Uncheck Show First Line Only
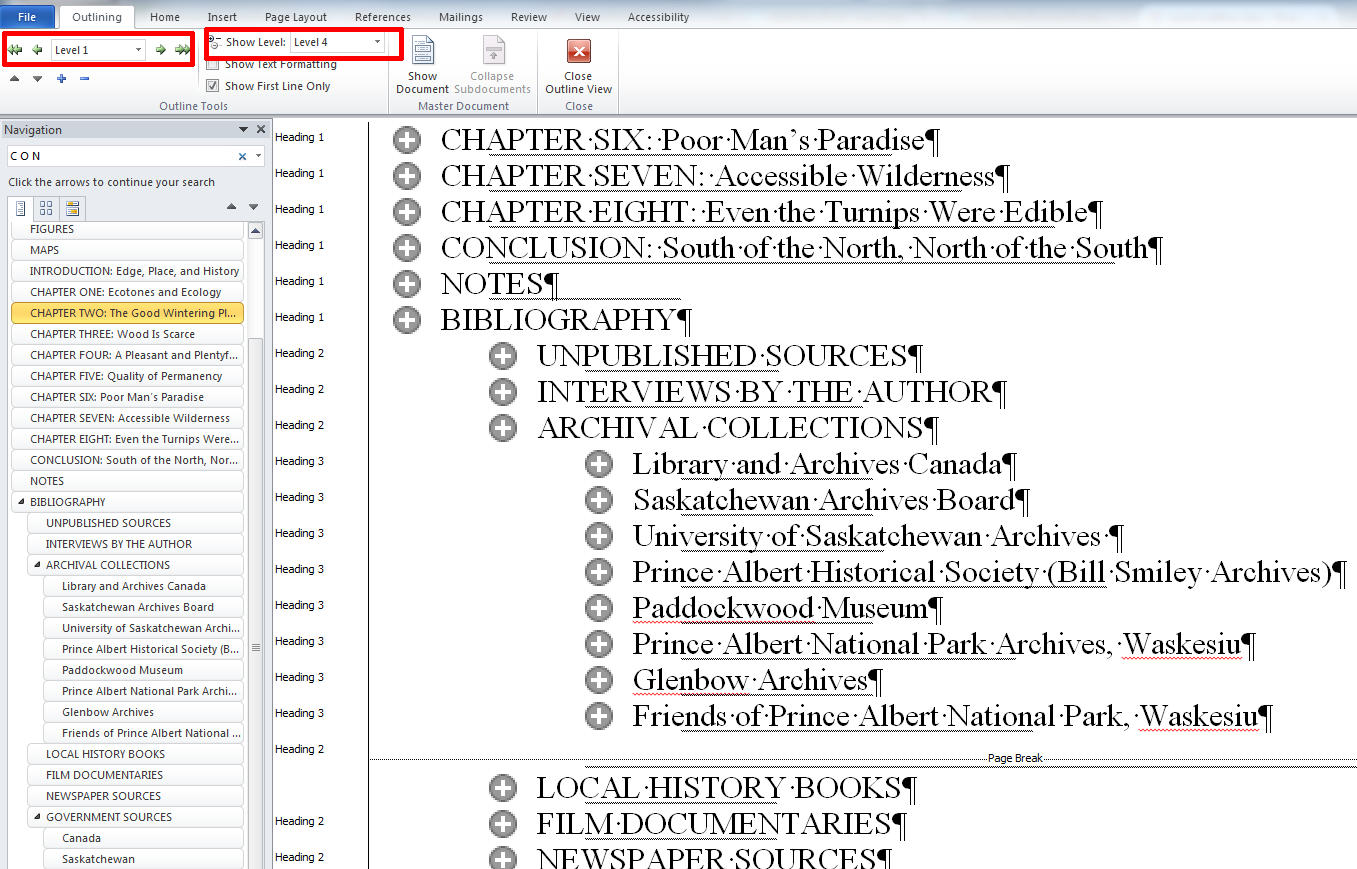The image size is (1357, 869). [212, 86]
